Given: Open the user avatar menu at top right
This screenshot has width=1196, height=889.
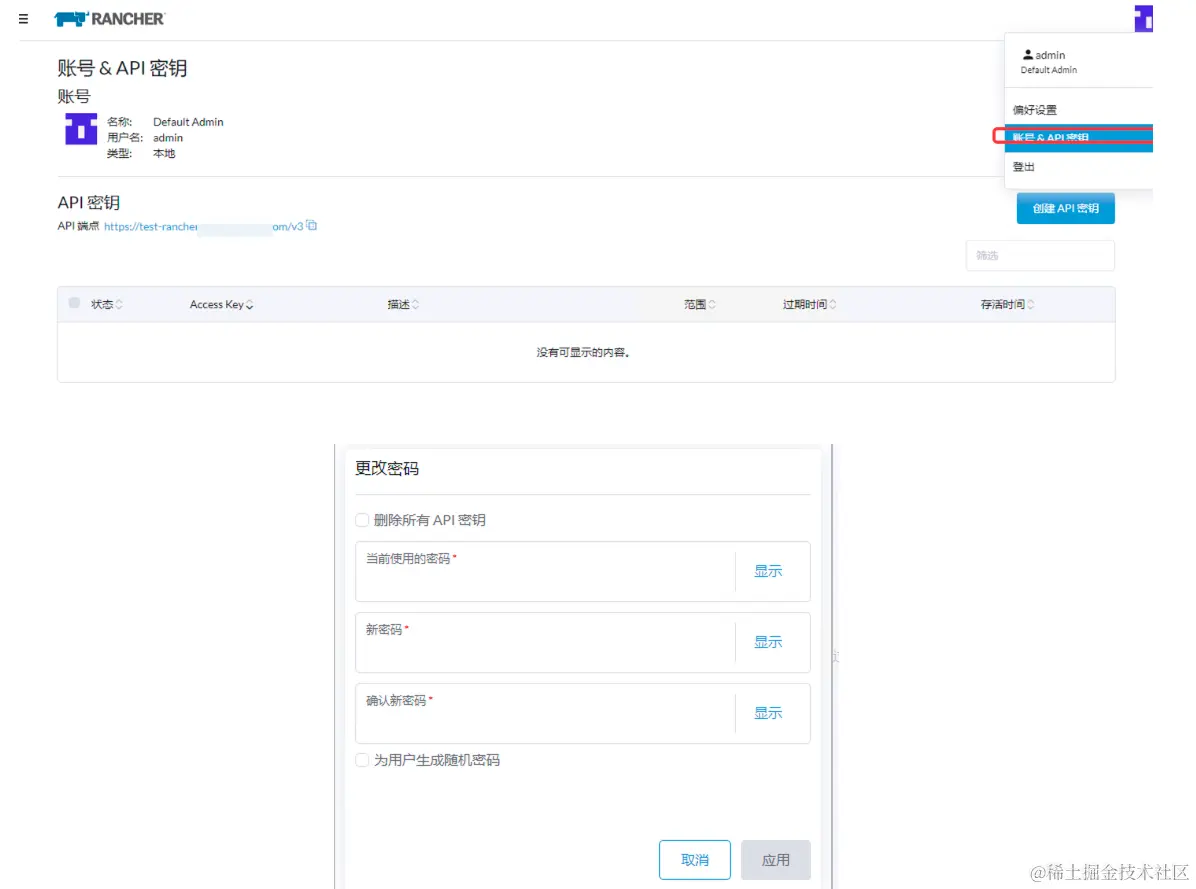Looking at the screenshot, I should [x=1143, y=18].
